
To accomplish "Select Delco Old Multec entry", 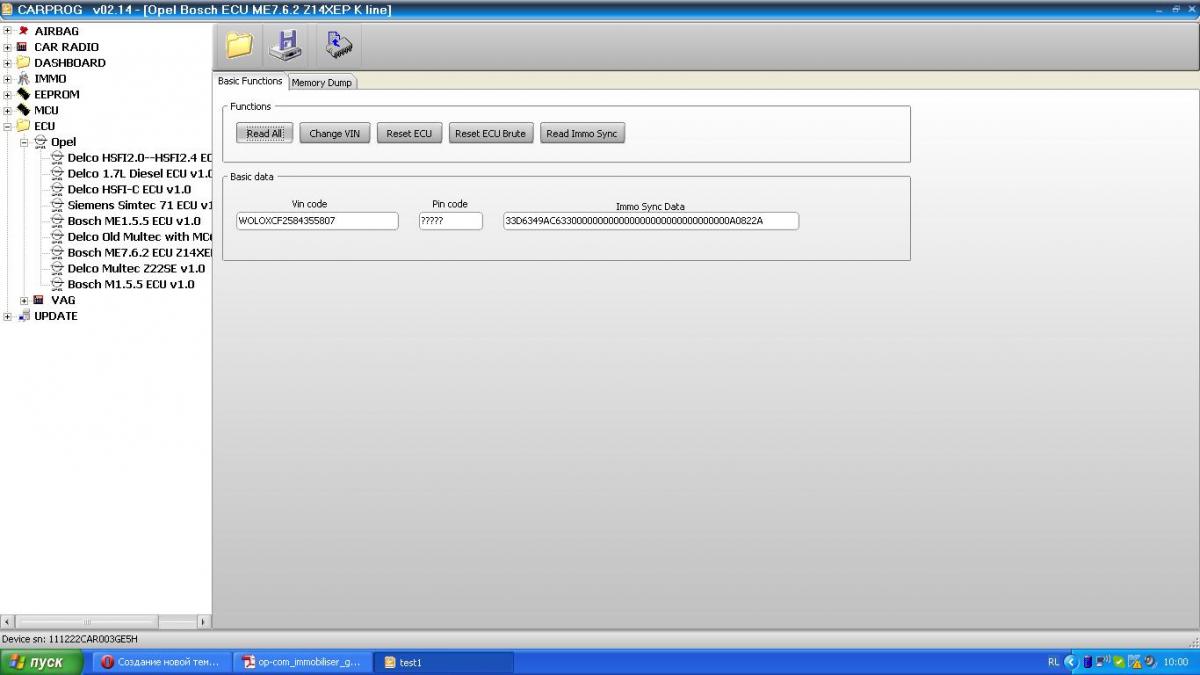I will (x=140, y=237).
